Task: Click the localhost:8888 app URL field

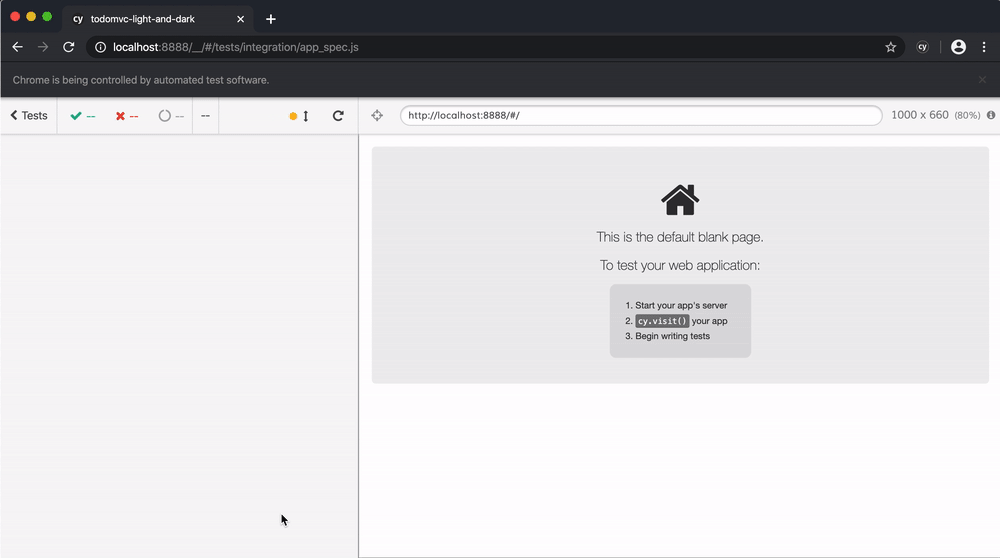Action: tap(640, 116)
